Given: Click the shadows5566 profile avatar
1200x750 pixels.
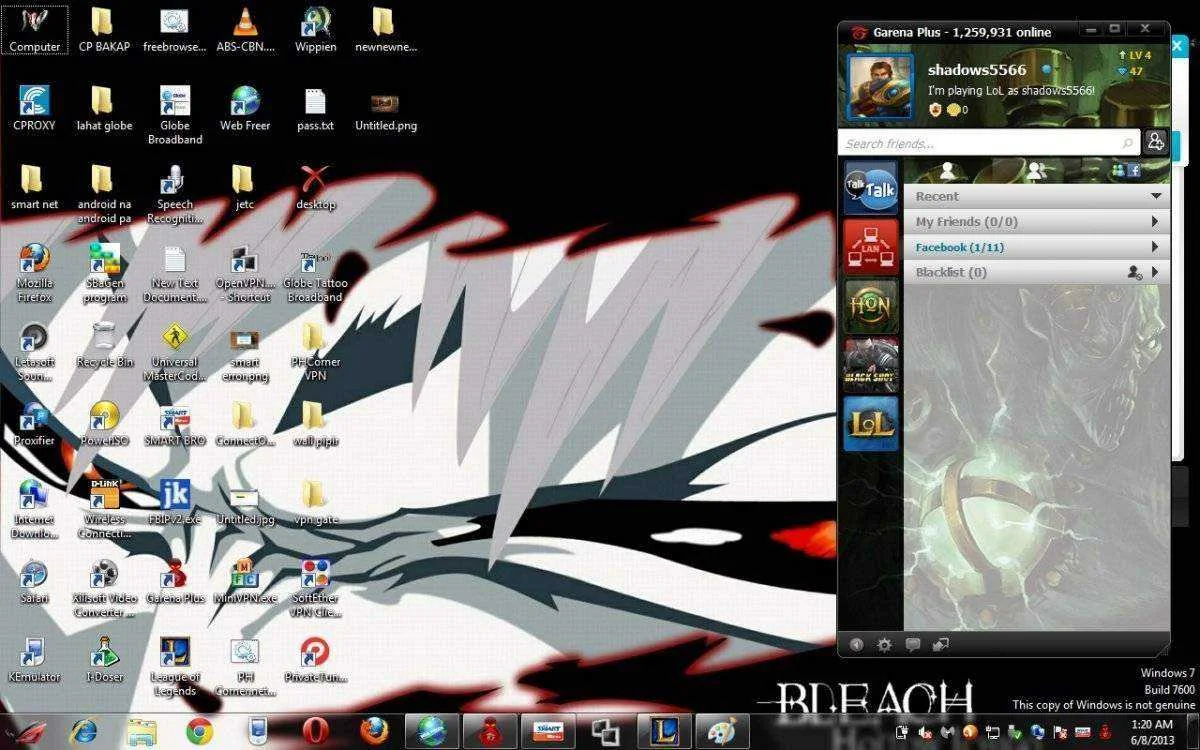Looking at the screenshot, I should (880, 87).
